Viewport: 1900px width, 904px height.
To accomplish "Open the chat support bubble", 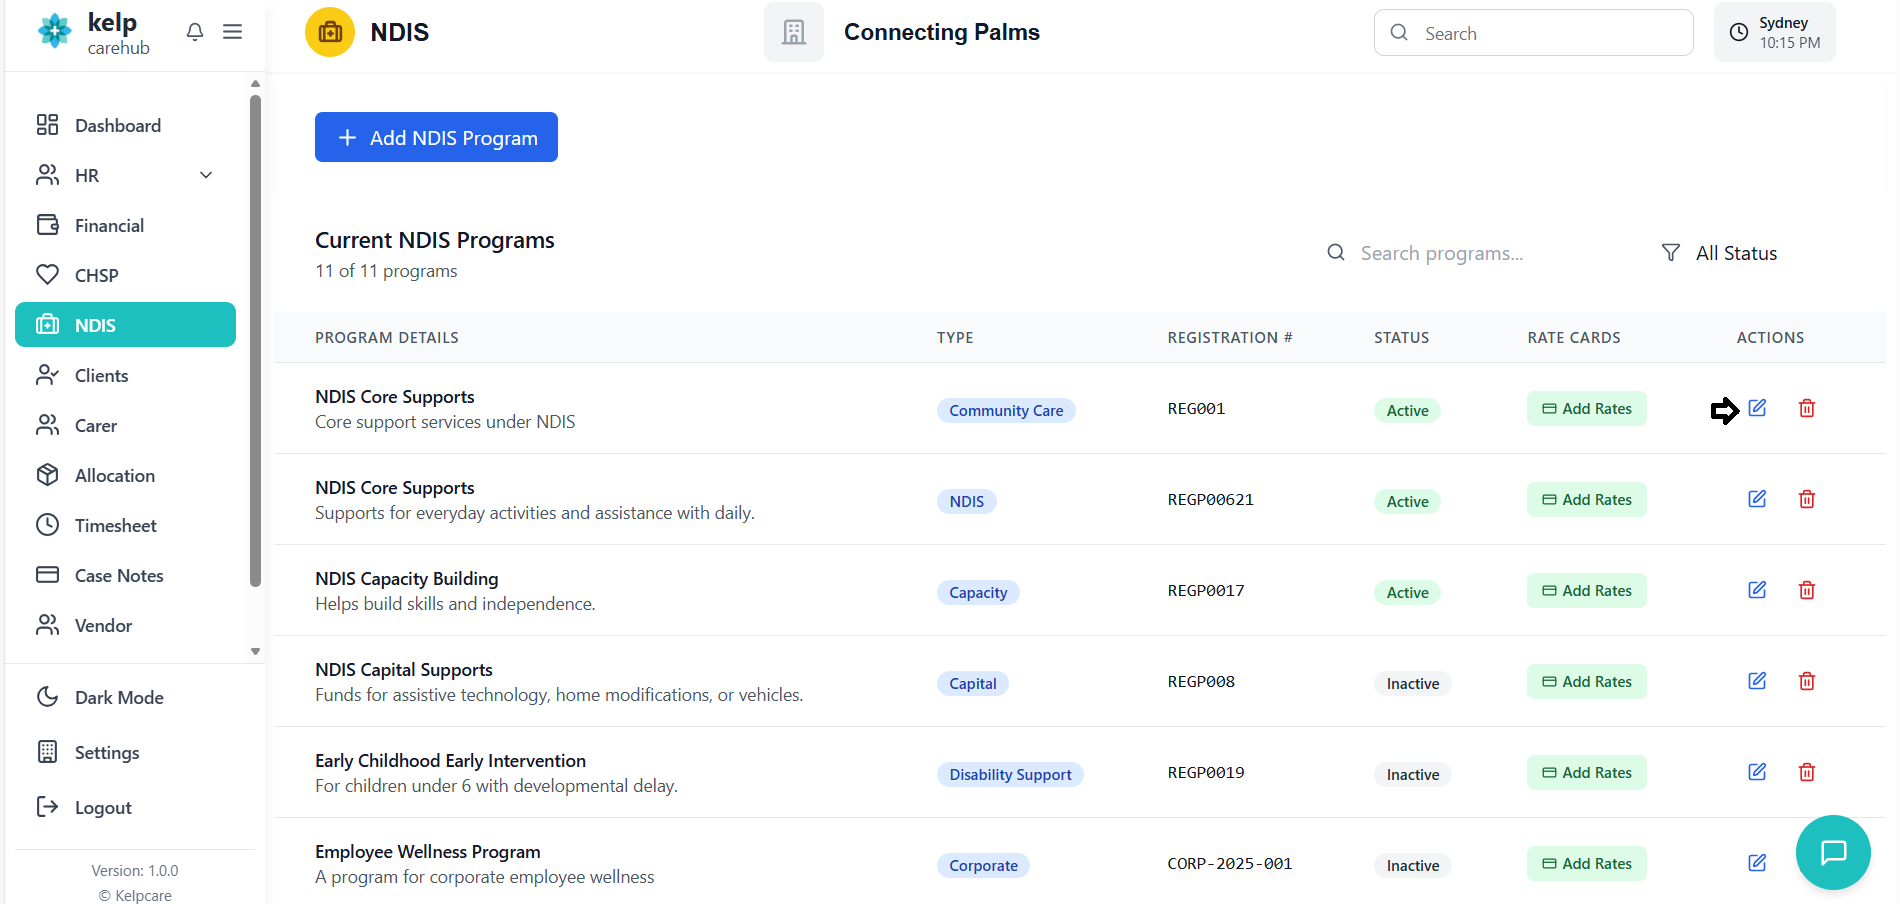I will pos(1832,852).
